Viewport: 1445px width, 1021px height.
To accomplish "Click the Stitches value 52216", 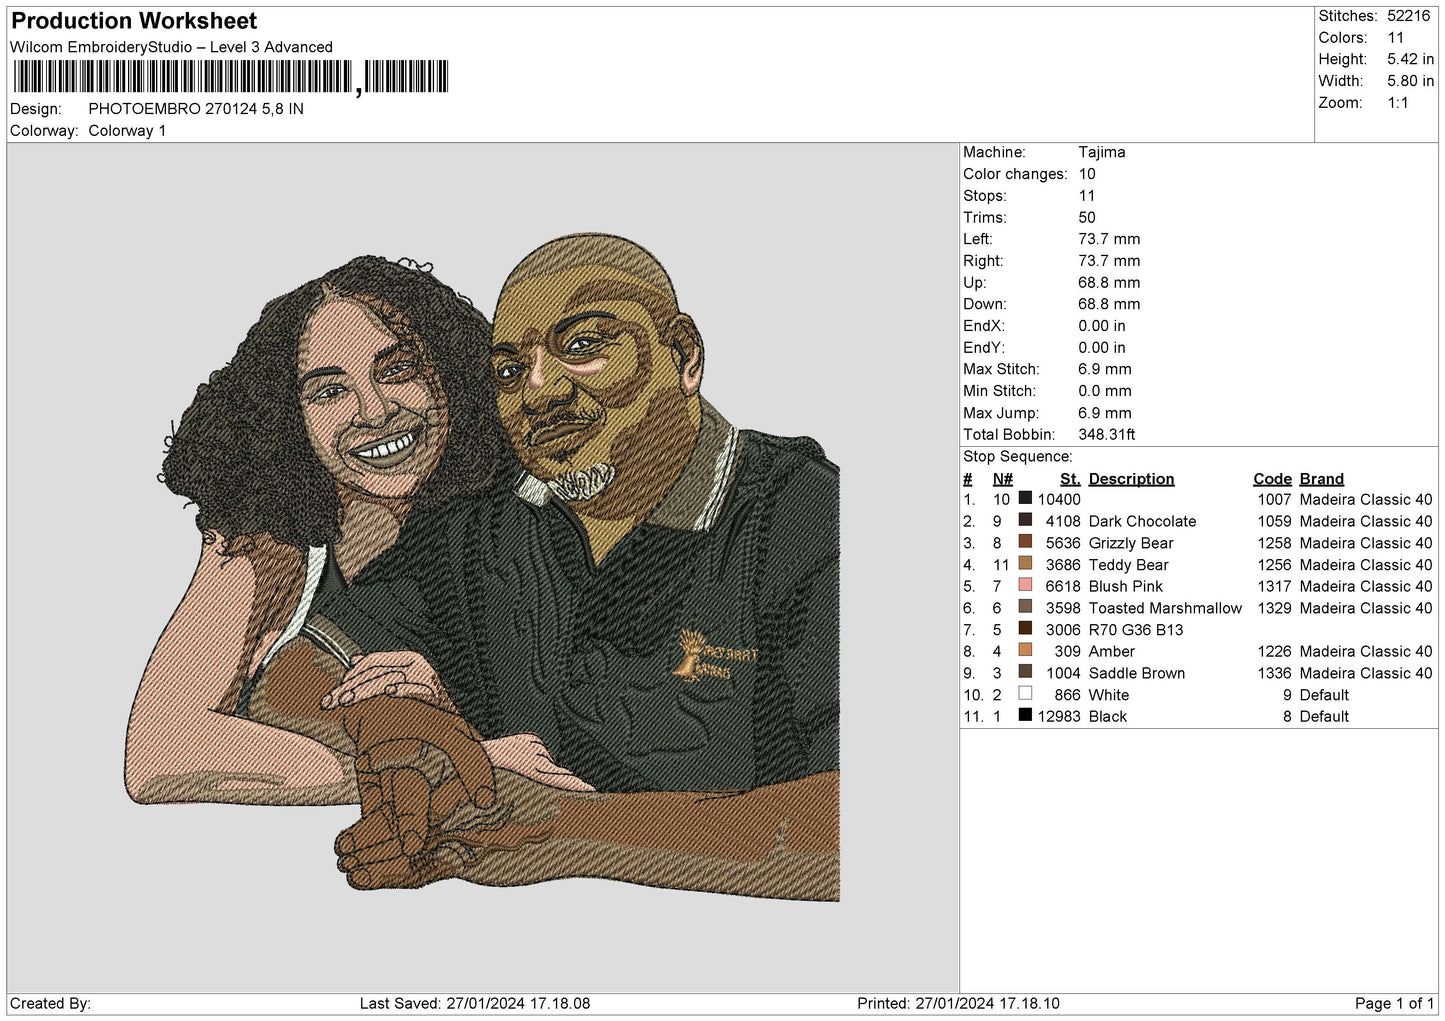I will [x=1408, y=16].
